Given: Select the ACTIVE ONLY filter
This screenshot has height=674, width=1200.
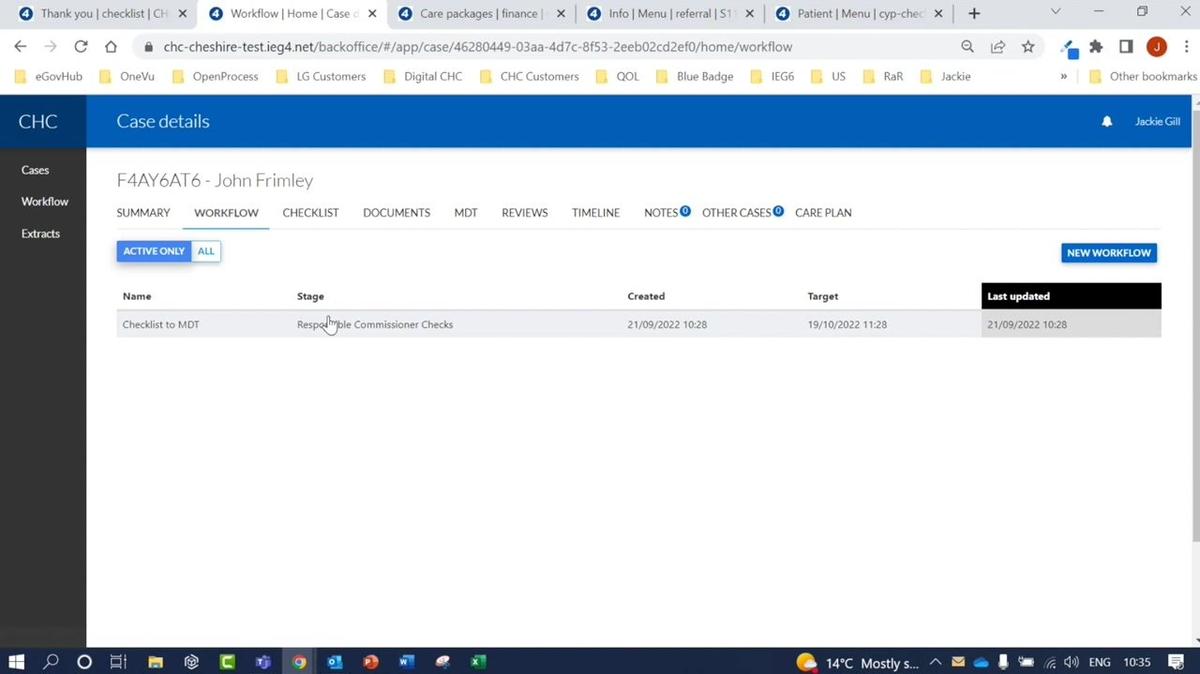Looking at the screenshot, I should click(153, 251).
